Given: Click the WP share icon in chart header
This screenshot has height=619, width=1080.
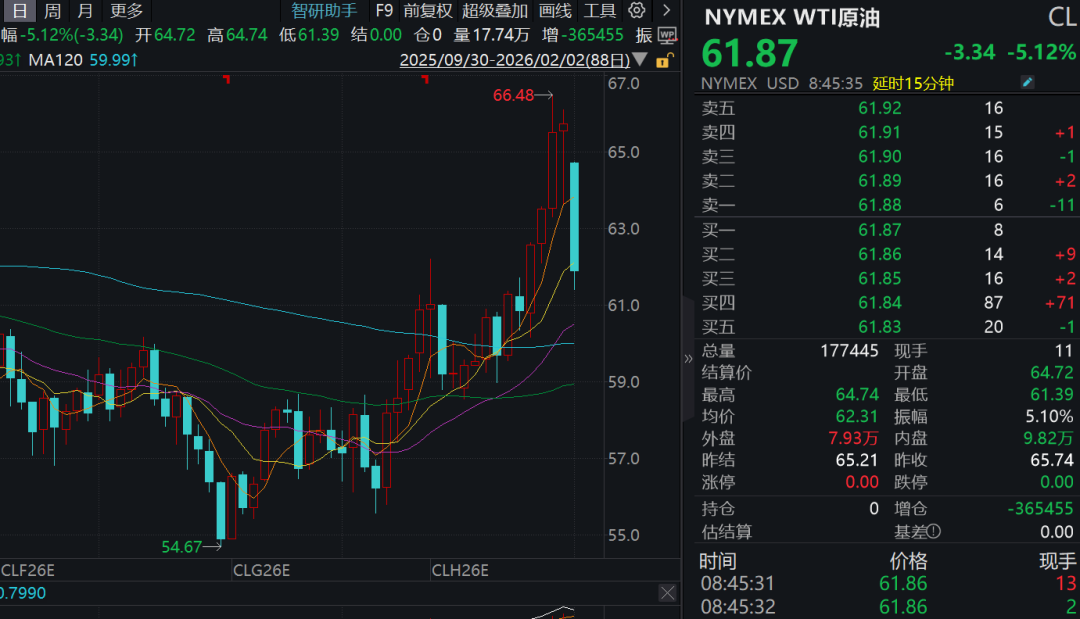Looking at the screenshot, I should (x=667, y=35).
